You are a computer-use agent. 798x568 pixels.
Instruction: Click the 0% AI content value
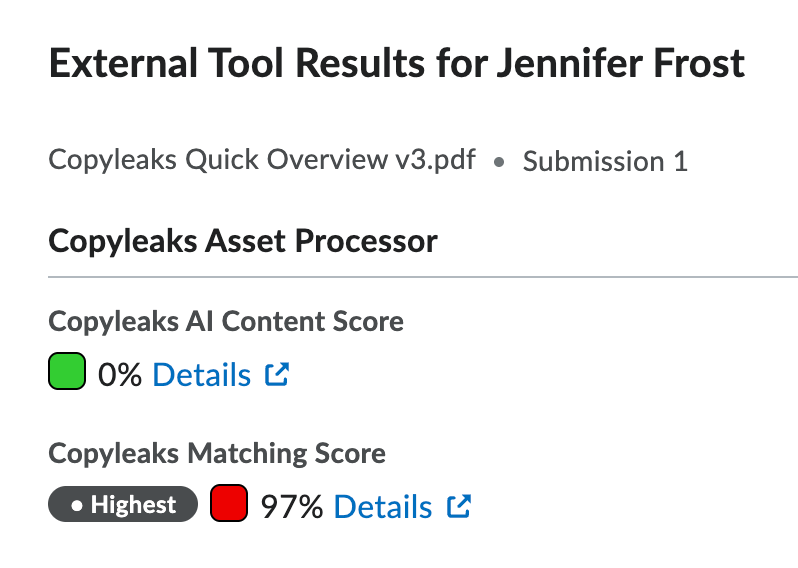(x=120, y=375)
